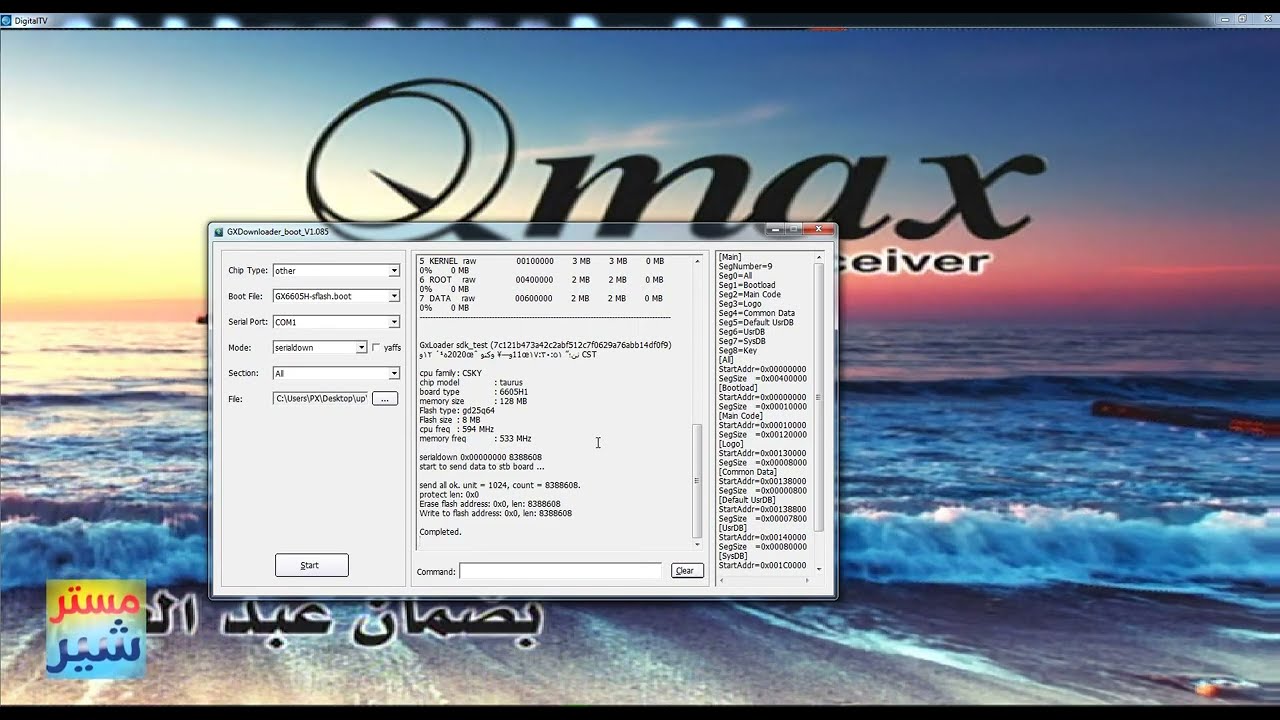The image size is (1280, 720).
Task: Open the Serial Port dropdown
Action: pos(336,322)
